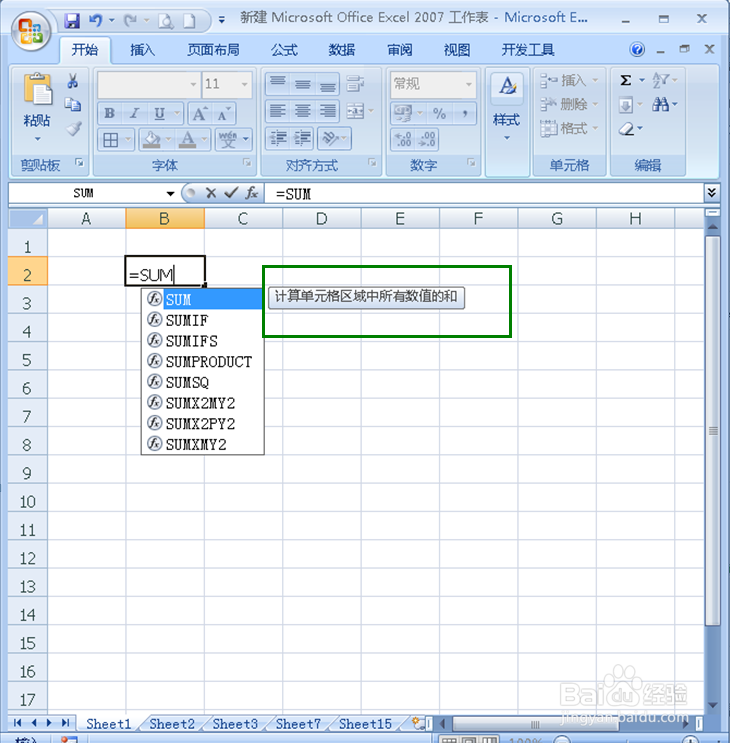Image resolution: width=730 pixels, height=743 pixels.
Task: Switch to the Data tab (数据)
Action: [342, 50]
